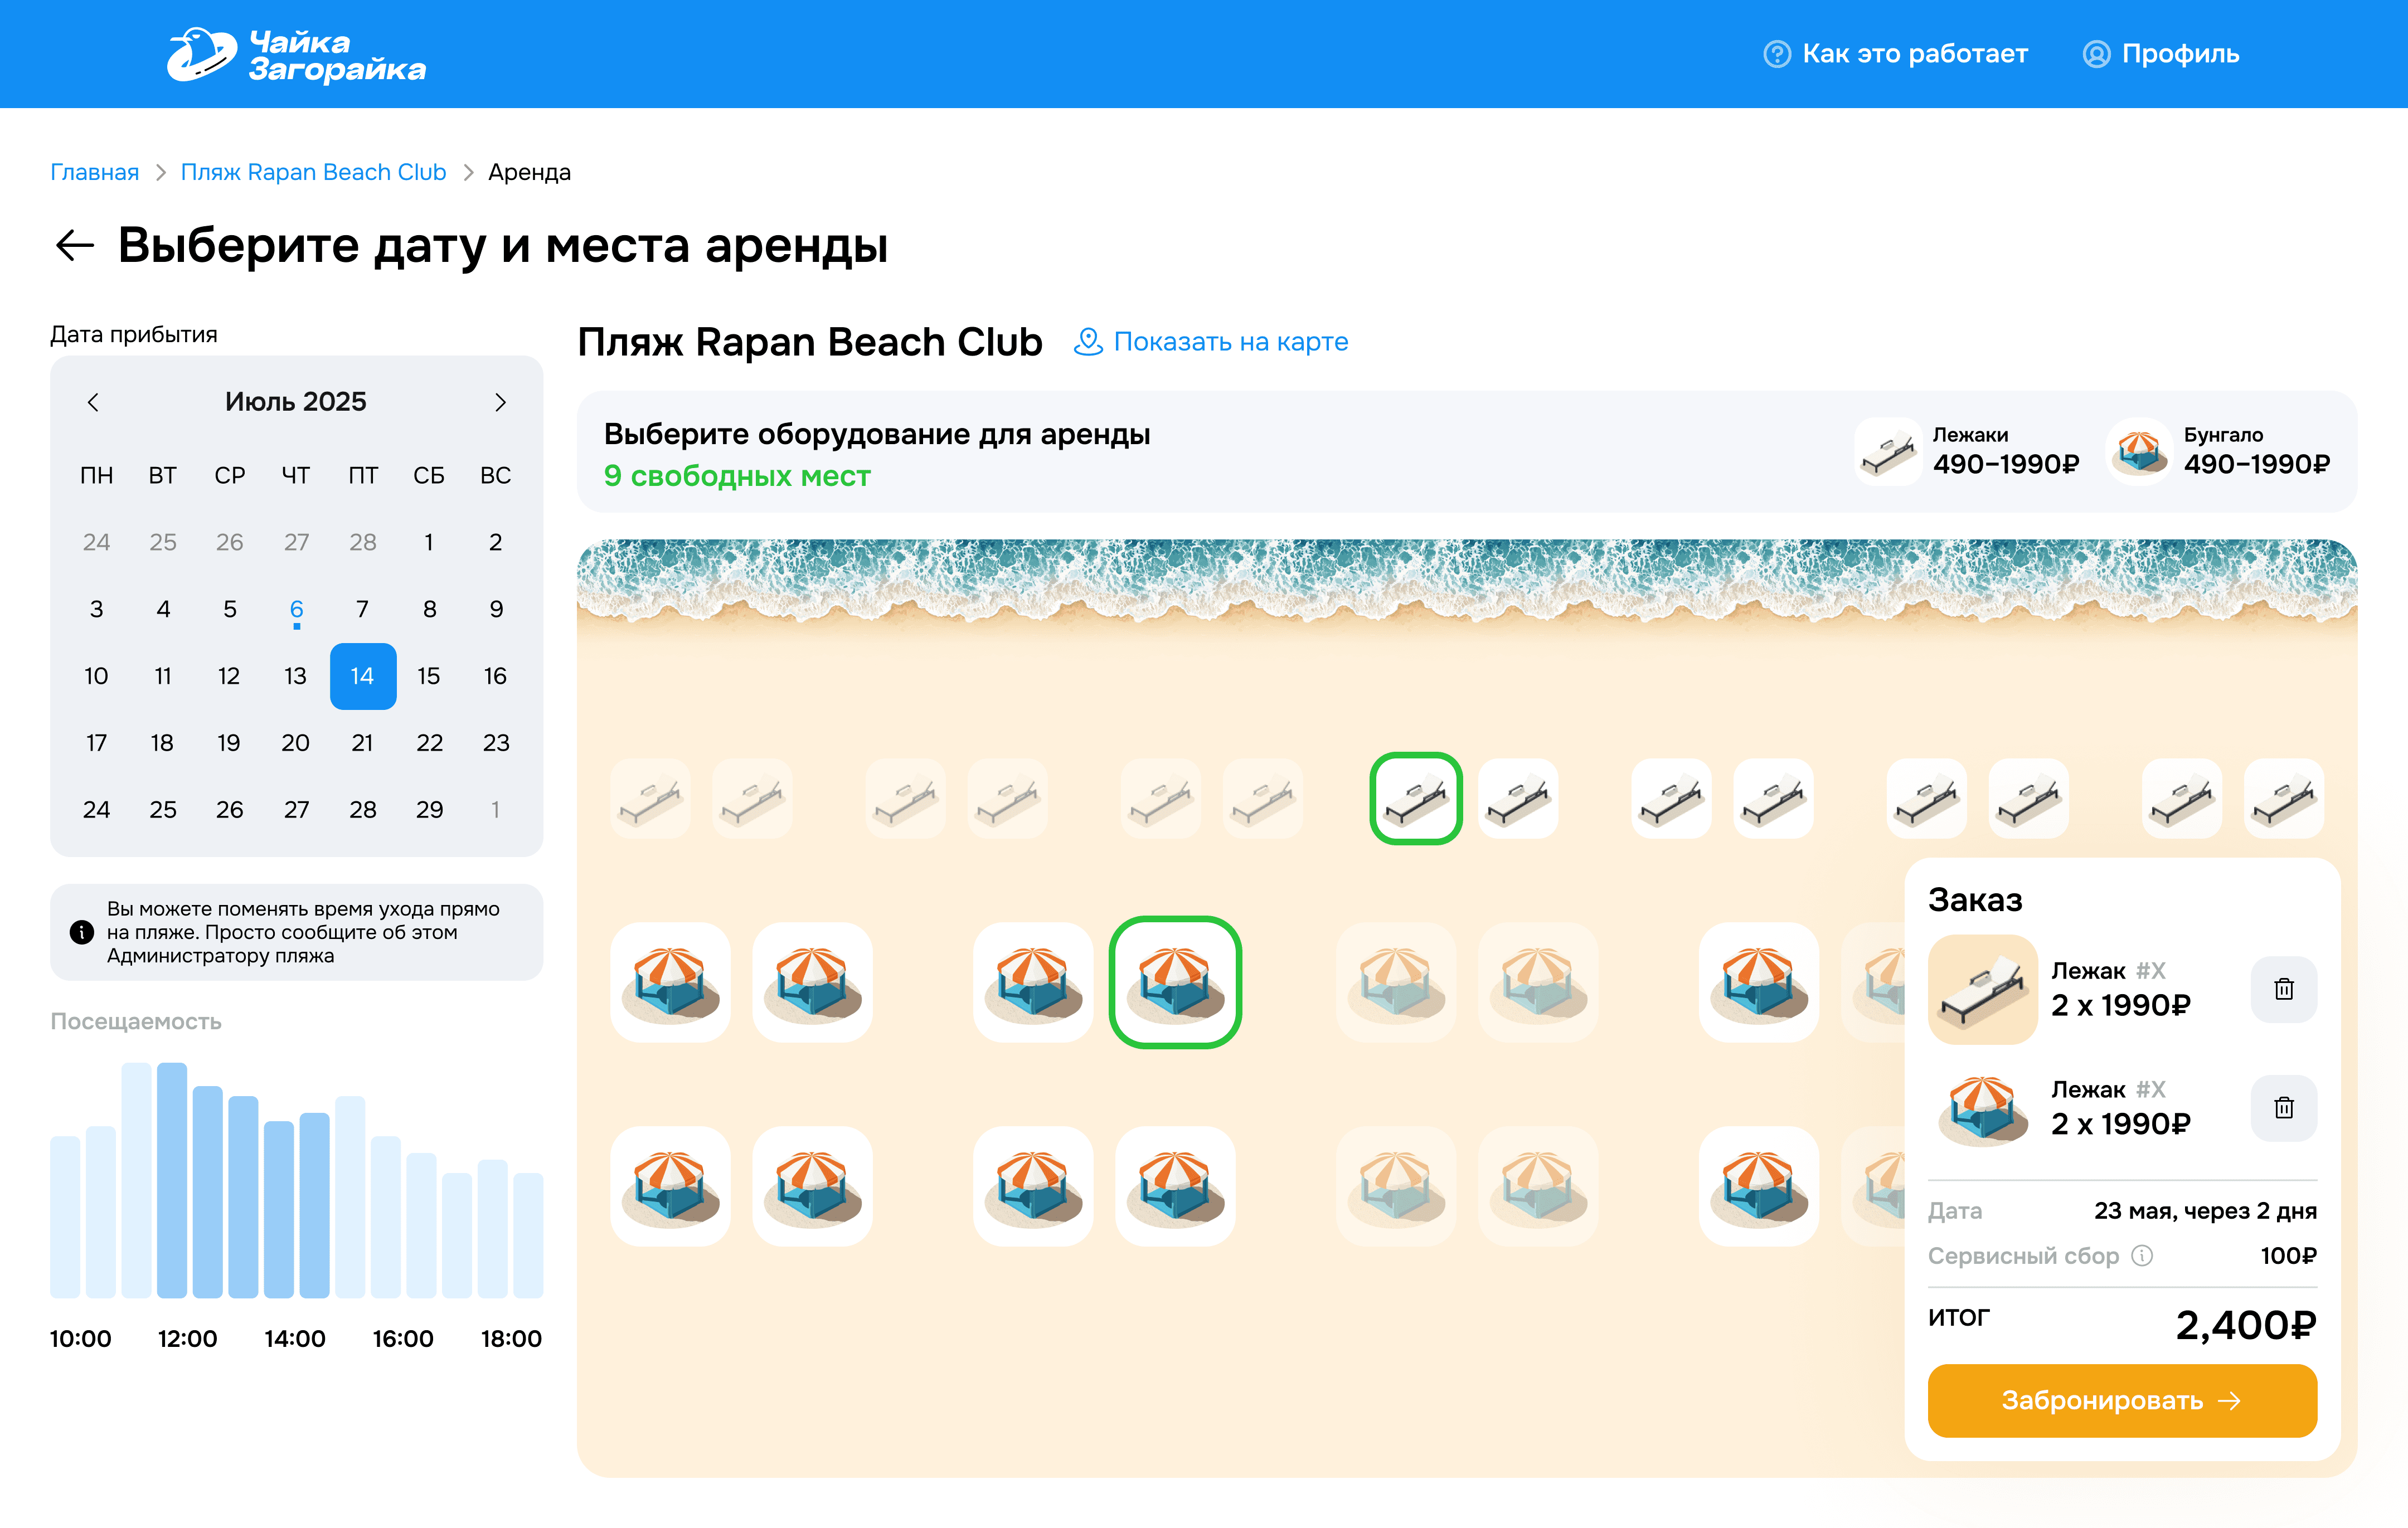Click the service fee info icon
Screen dimensions: 2408x1528
2142,1255
